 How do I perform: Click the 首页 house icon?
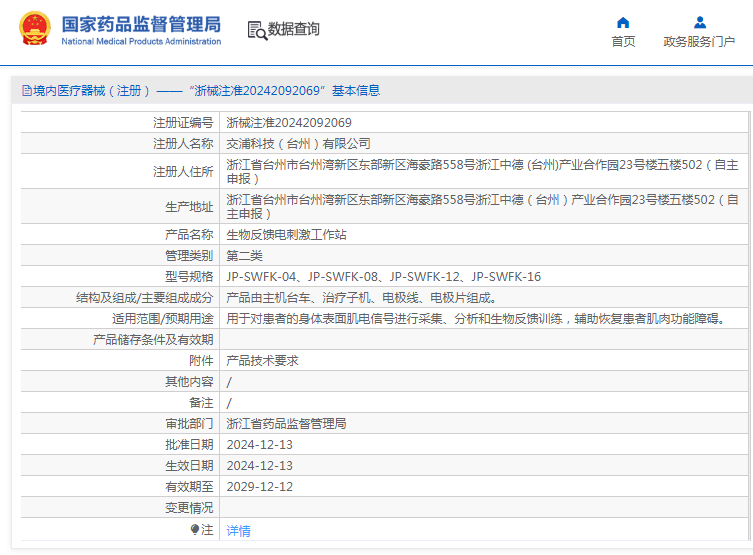tap(623, 23)
